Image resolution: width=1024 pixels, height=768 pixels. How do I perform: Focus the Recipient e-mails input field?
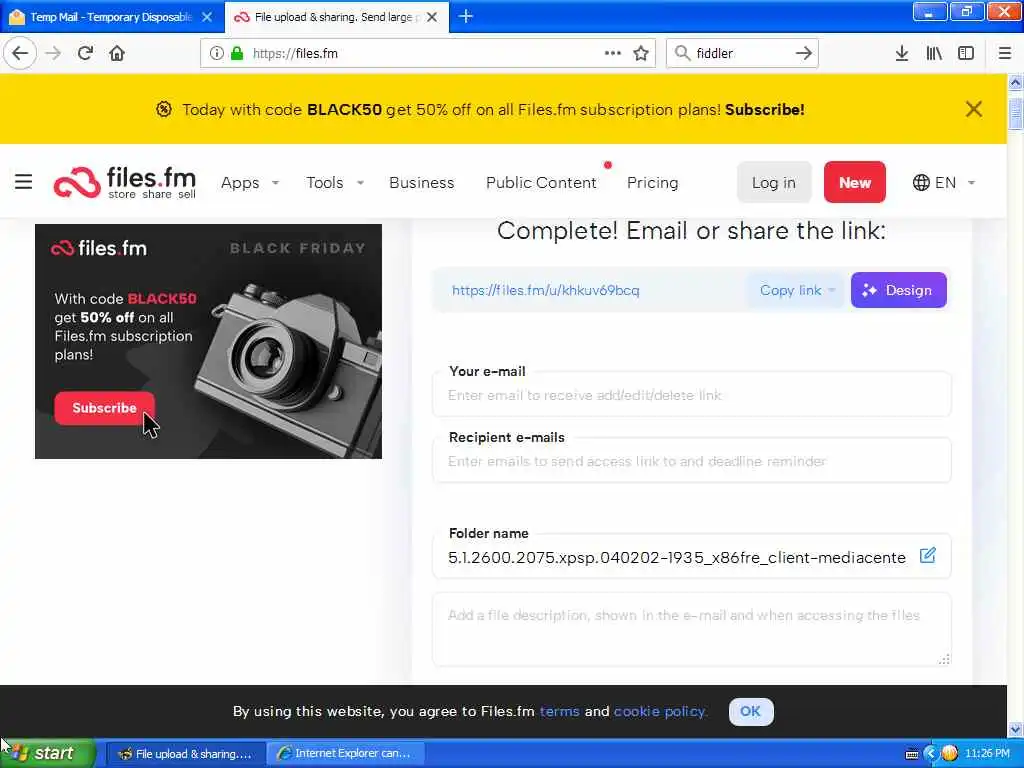point(691,461)
